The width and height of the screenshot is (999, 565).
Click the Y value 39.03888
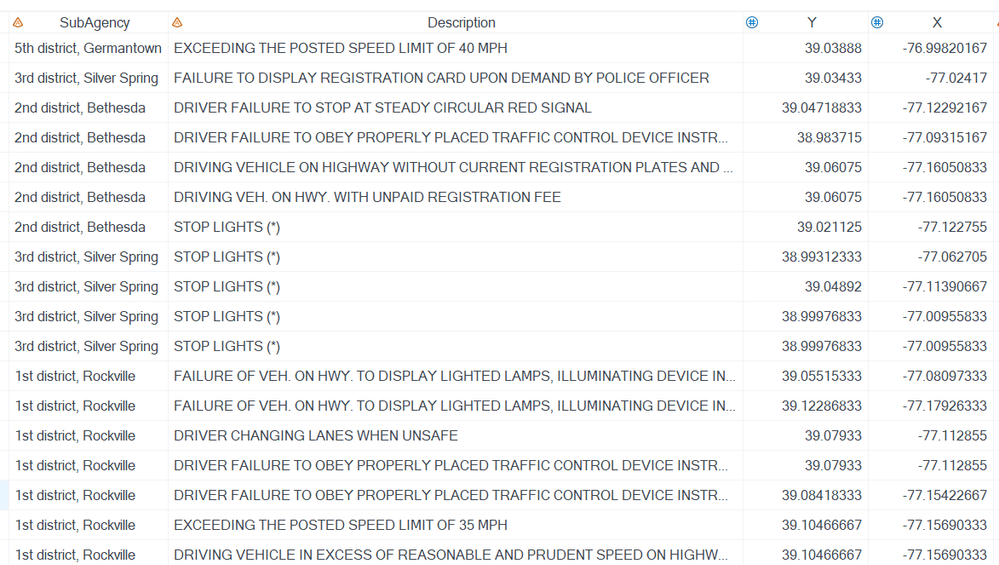pos(833,48)
